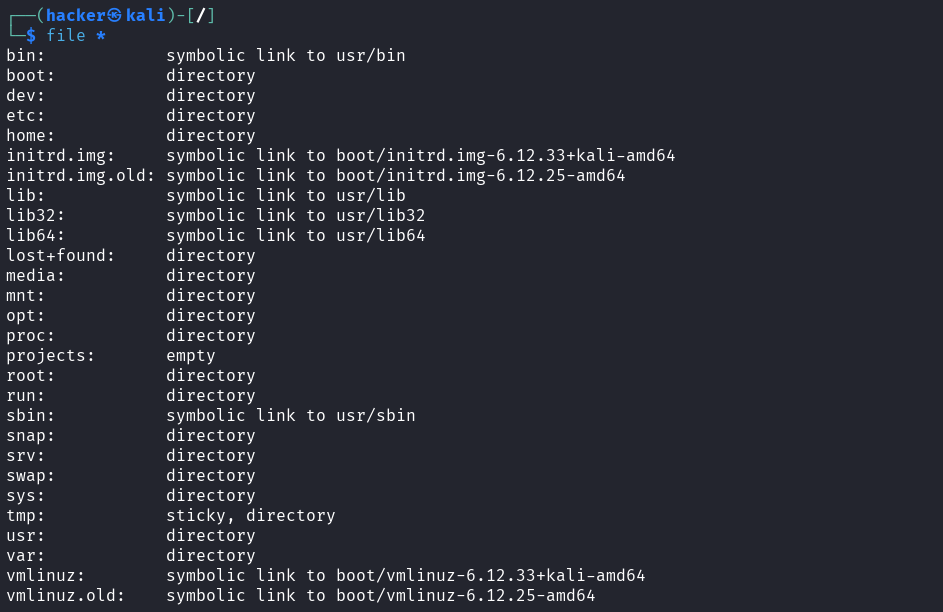943x612 pixels.
Task: Click the "projects:" entry name
Action: coord(51,355)
